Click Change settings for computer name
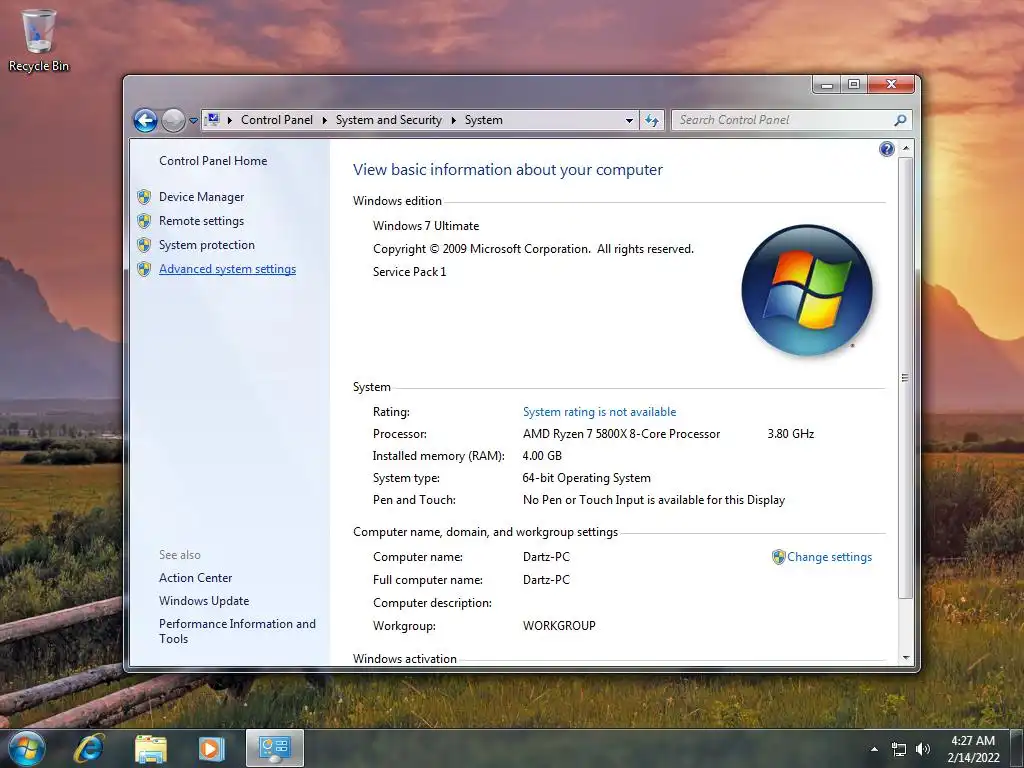This screenshot has height=768, width=1024. click(x=829, y=557)
